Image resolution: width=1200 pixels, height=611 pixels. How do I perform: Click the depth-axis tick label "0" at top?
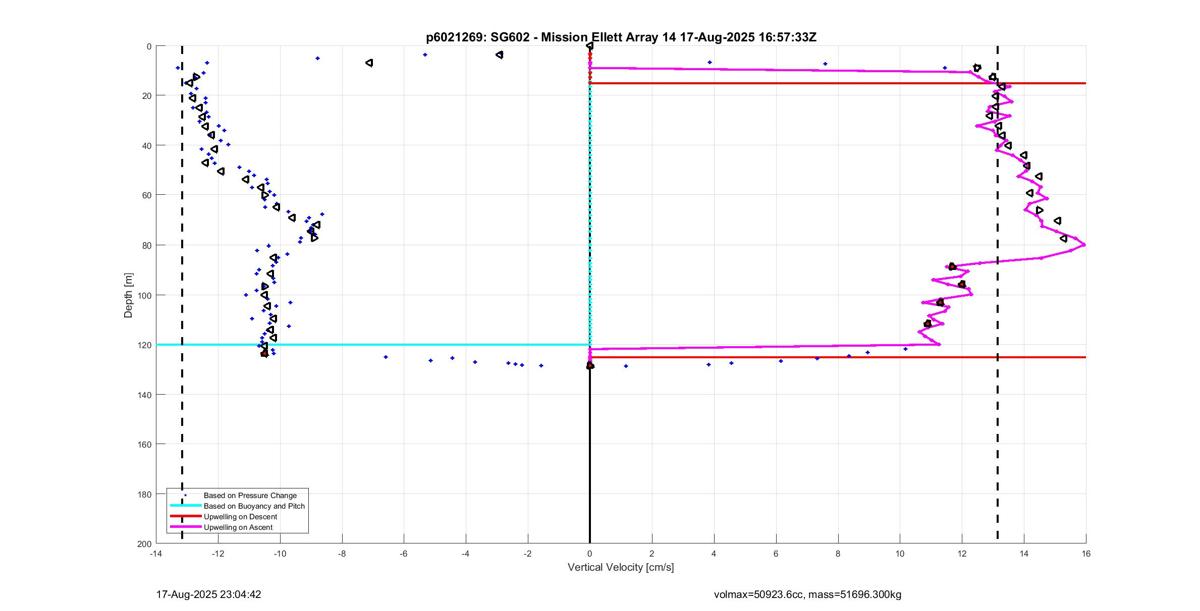[148, 46]
